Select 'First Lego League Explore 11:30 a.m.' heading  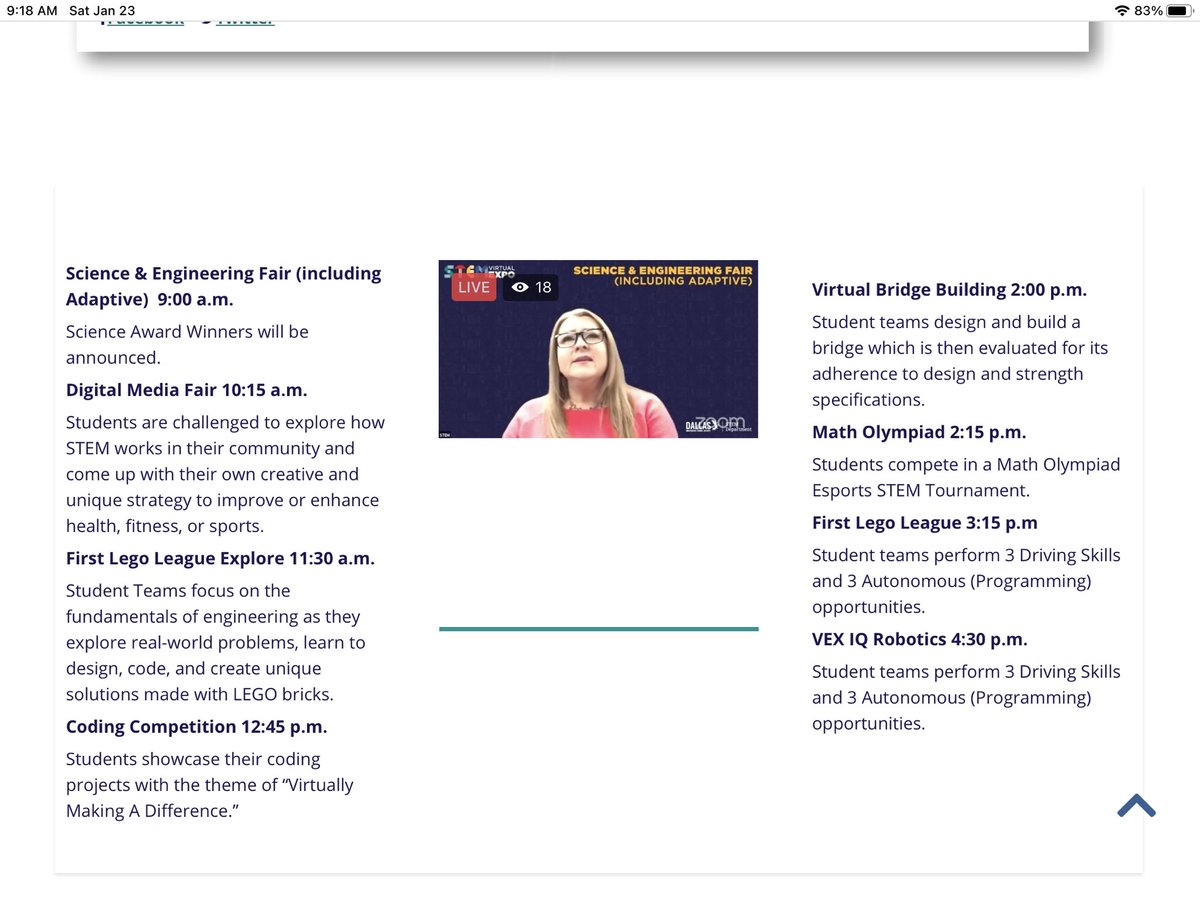click(220, 558)
